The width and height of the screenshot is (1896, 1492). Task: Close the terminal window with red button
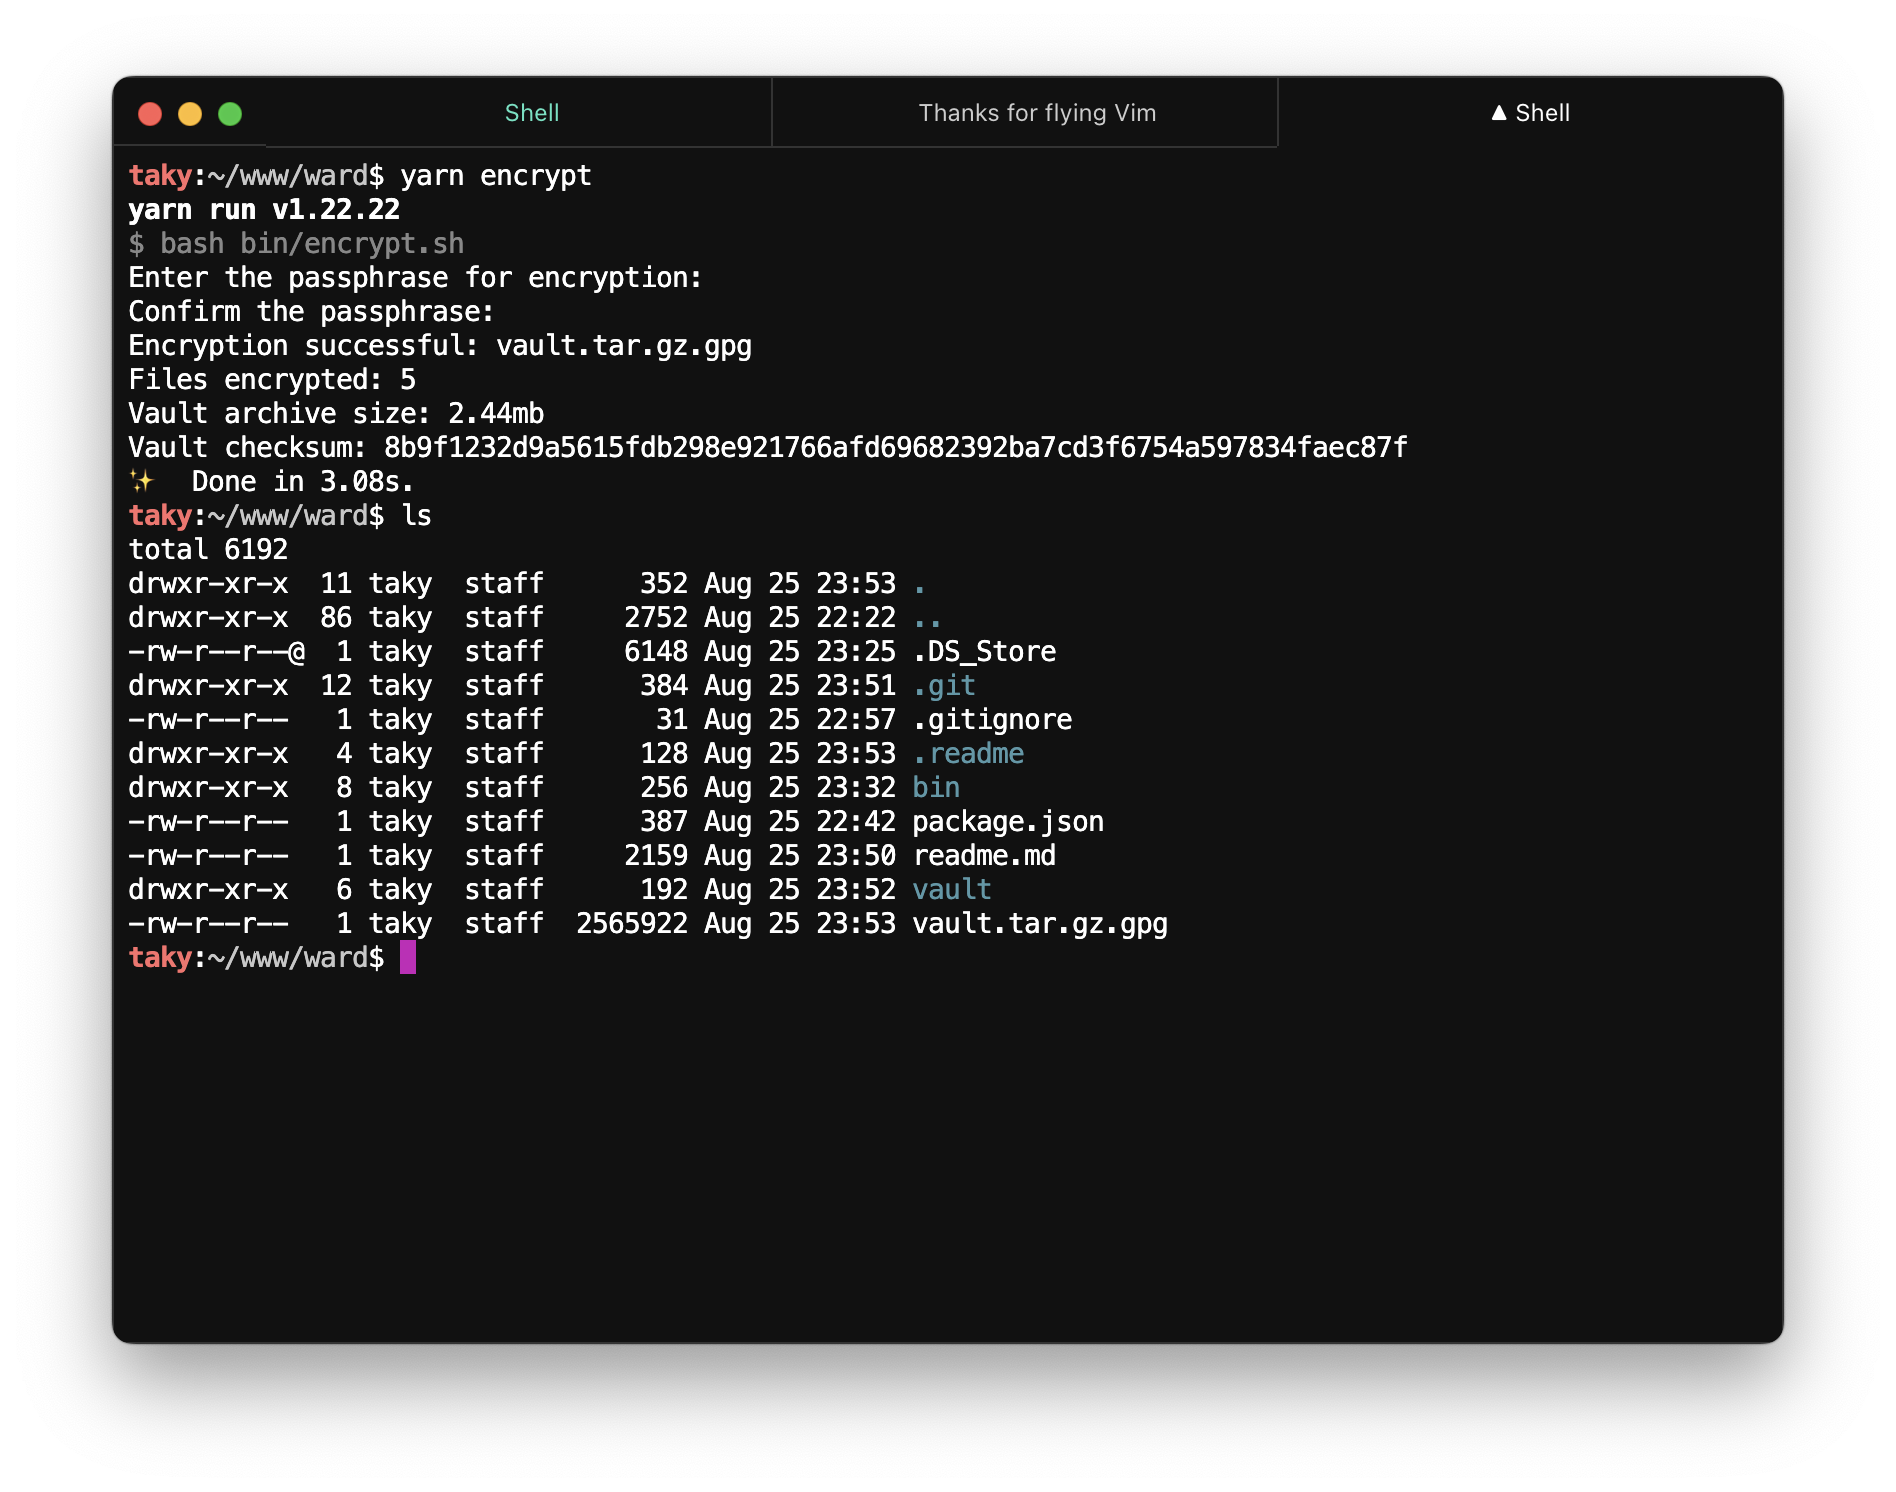(150, 114)
